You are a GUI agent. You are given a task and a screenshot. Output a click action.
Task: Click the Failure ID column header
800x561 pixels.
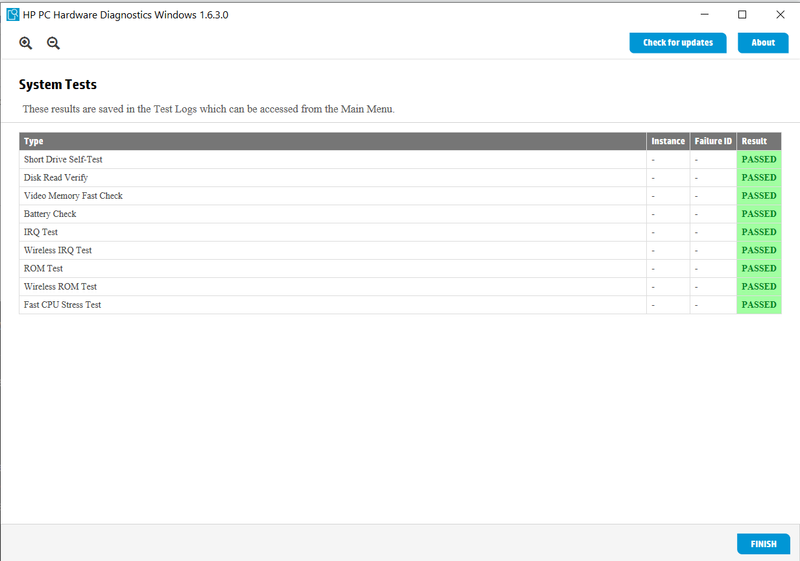pos(713,141)
